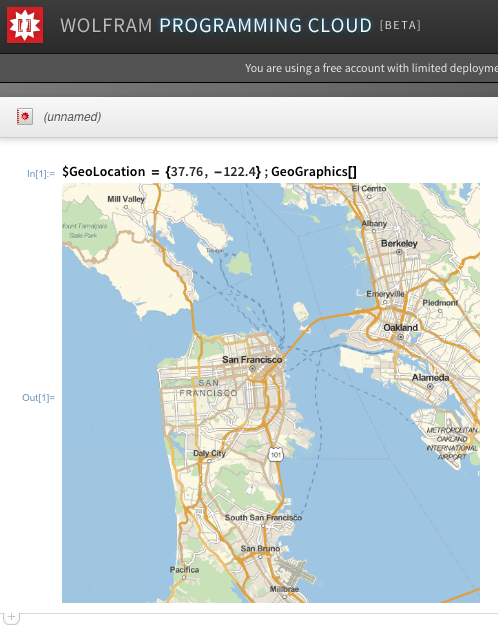This screenshot has width=498, height=629.
Task: Click Pacifica label on map
Action: 184,570
